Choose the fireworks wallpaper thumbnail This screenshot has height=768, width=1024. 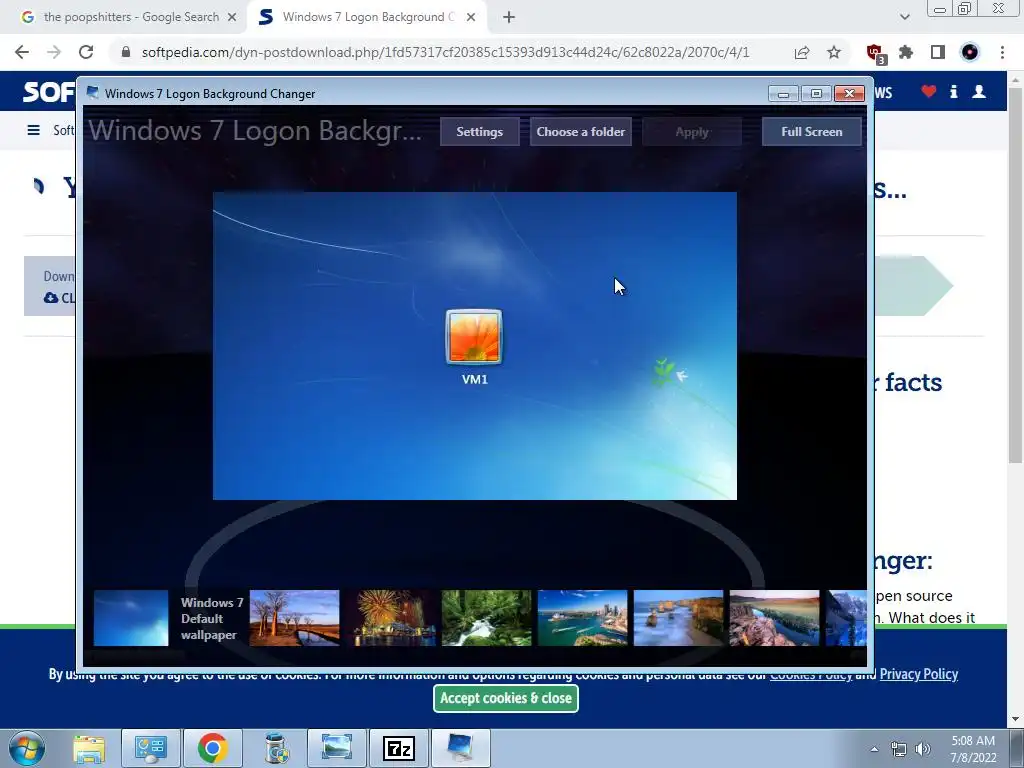(x=391, y=618)
